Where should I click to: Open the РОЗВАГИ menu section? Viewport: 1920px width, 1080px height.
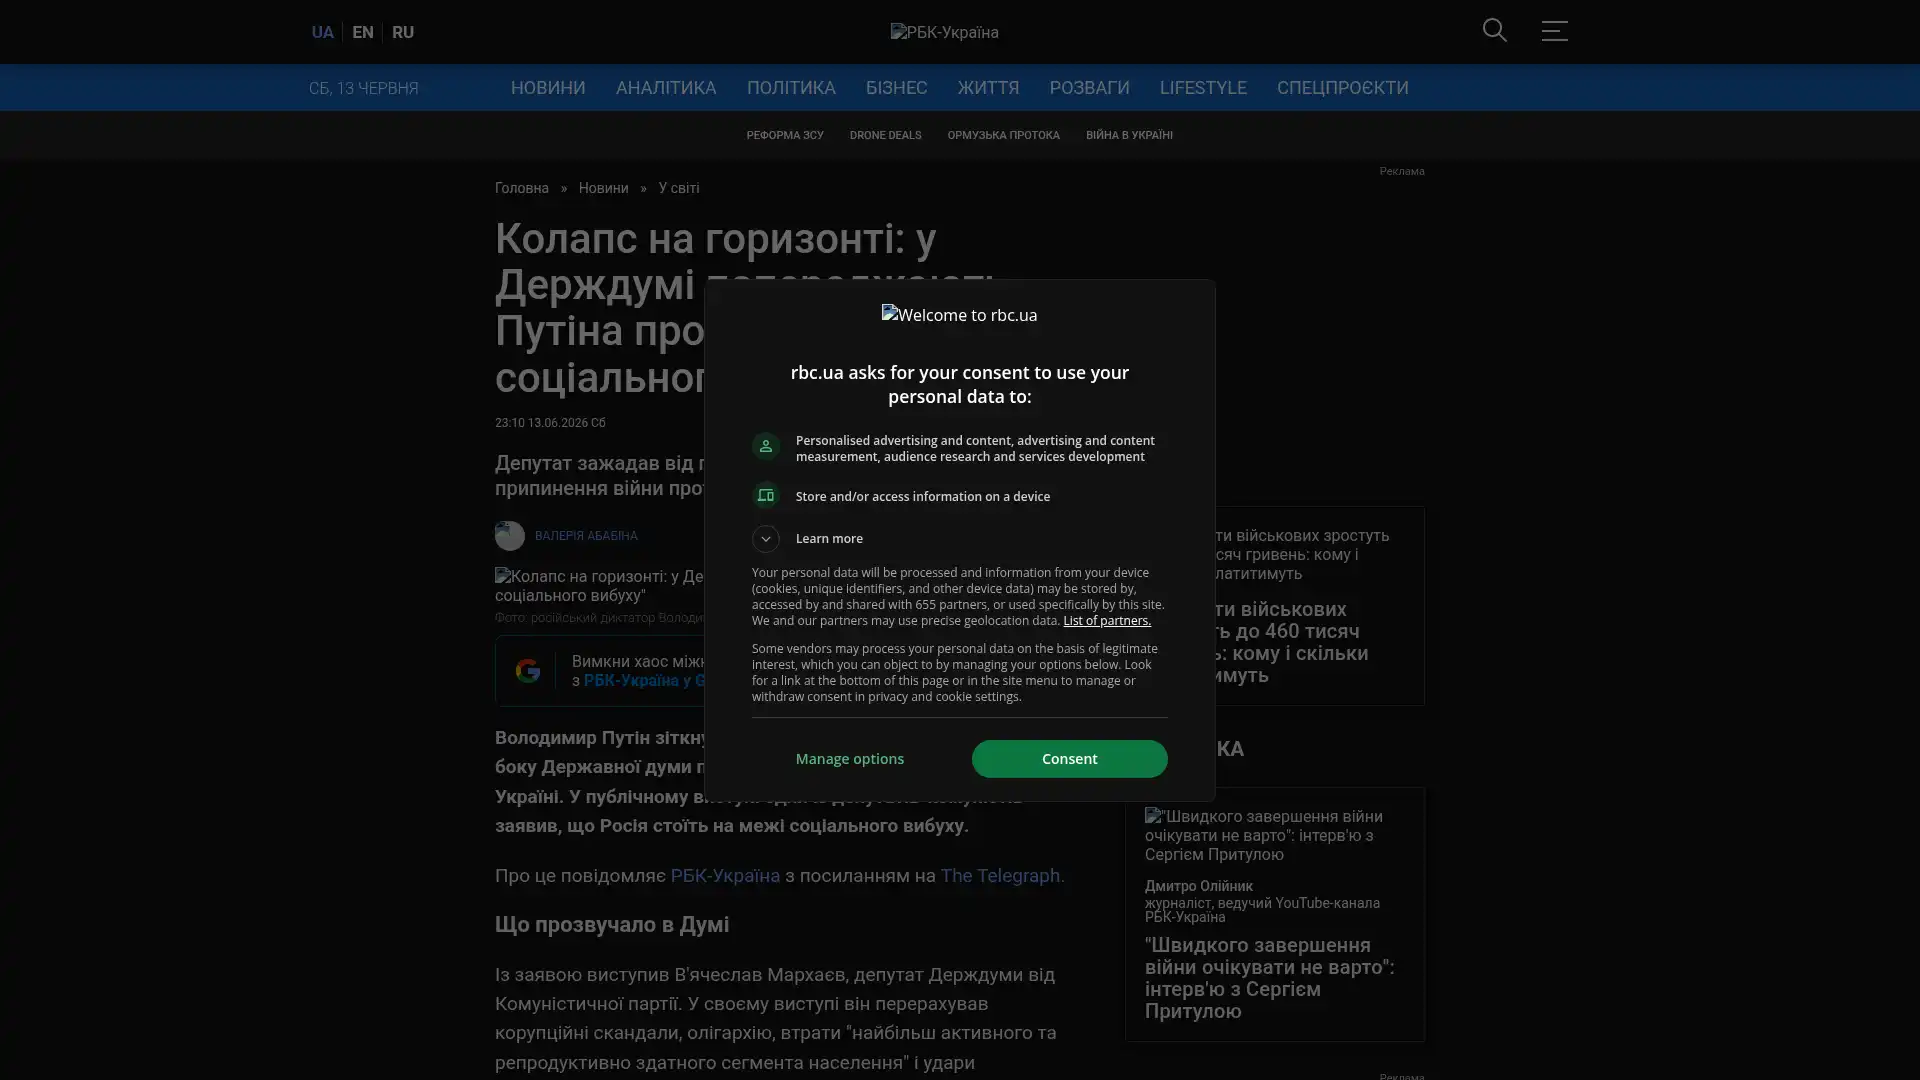pyautogui.click(x=1089, y=88)
